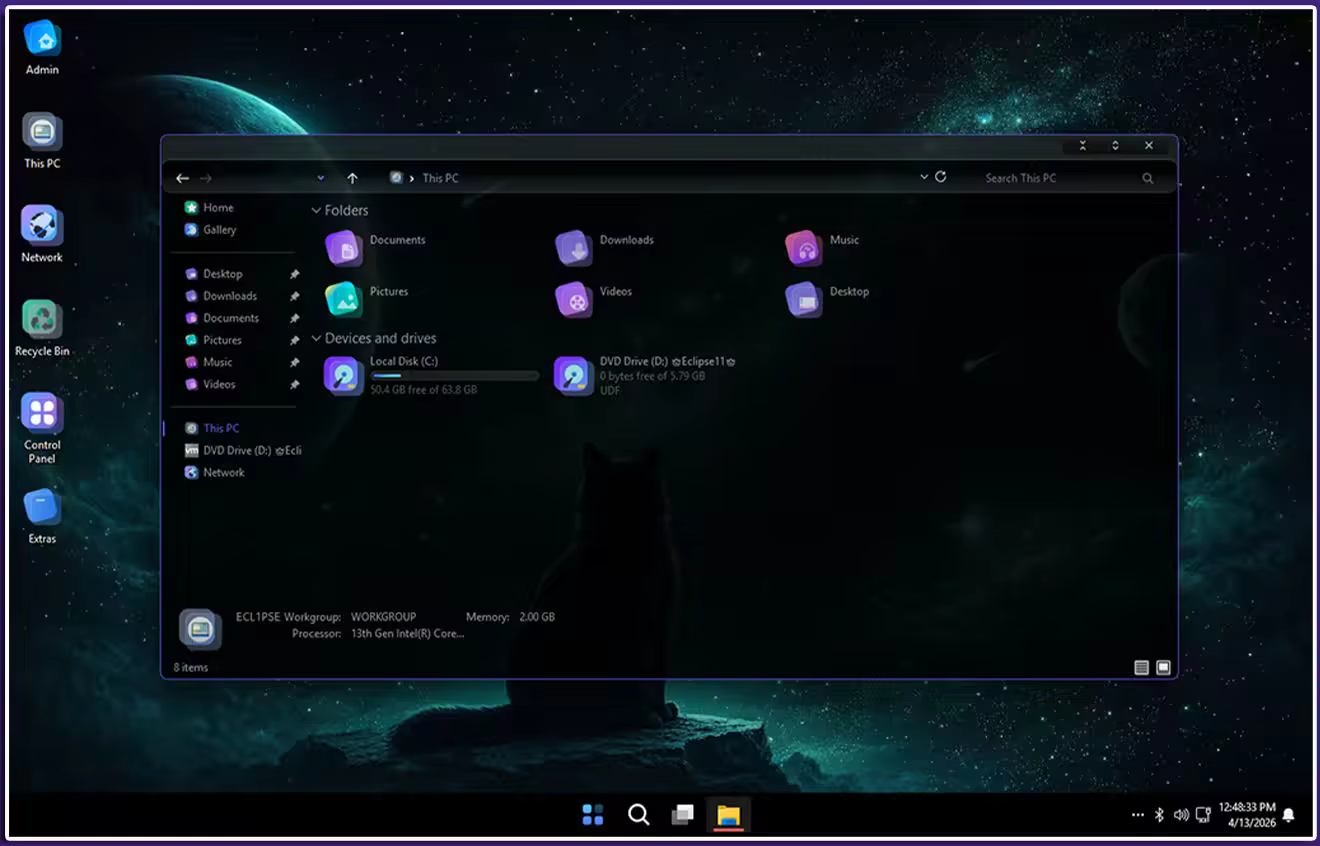Image resolution: width=1320 pixels, height=846 pixels.
Task: Open the Documents folder icon
Action: tap(344, 248)
